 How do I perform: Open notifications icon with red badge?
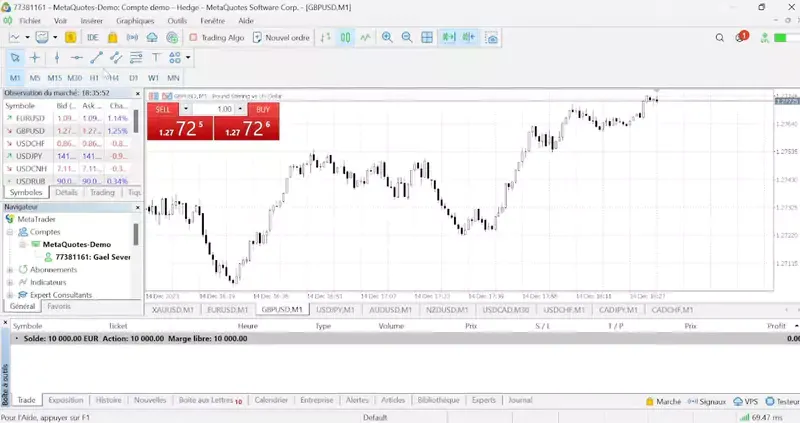[x=741, y=37]
